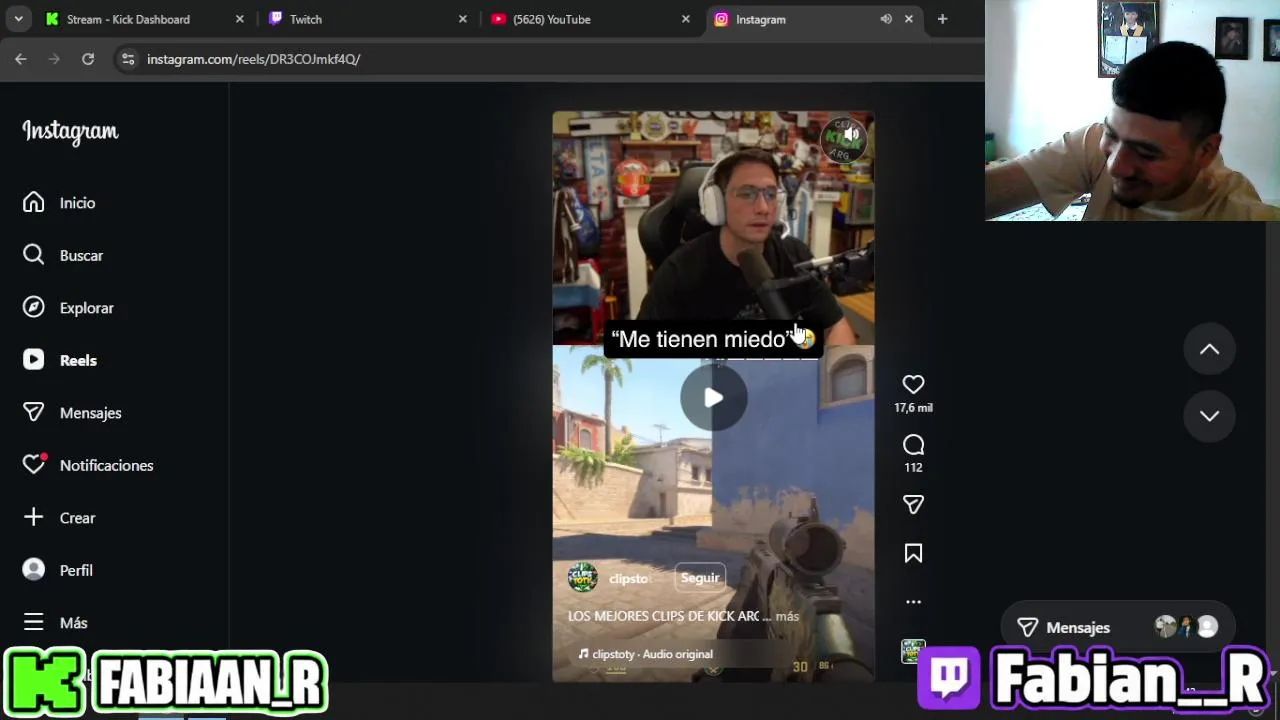This screenshot has height=720, width=1280.
Task: Open the tab search dropdown arrow
Action: click(18, 19)
